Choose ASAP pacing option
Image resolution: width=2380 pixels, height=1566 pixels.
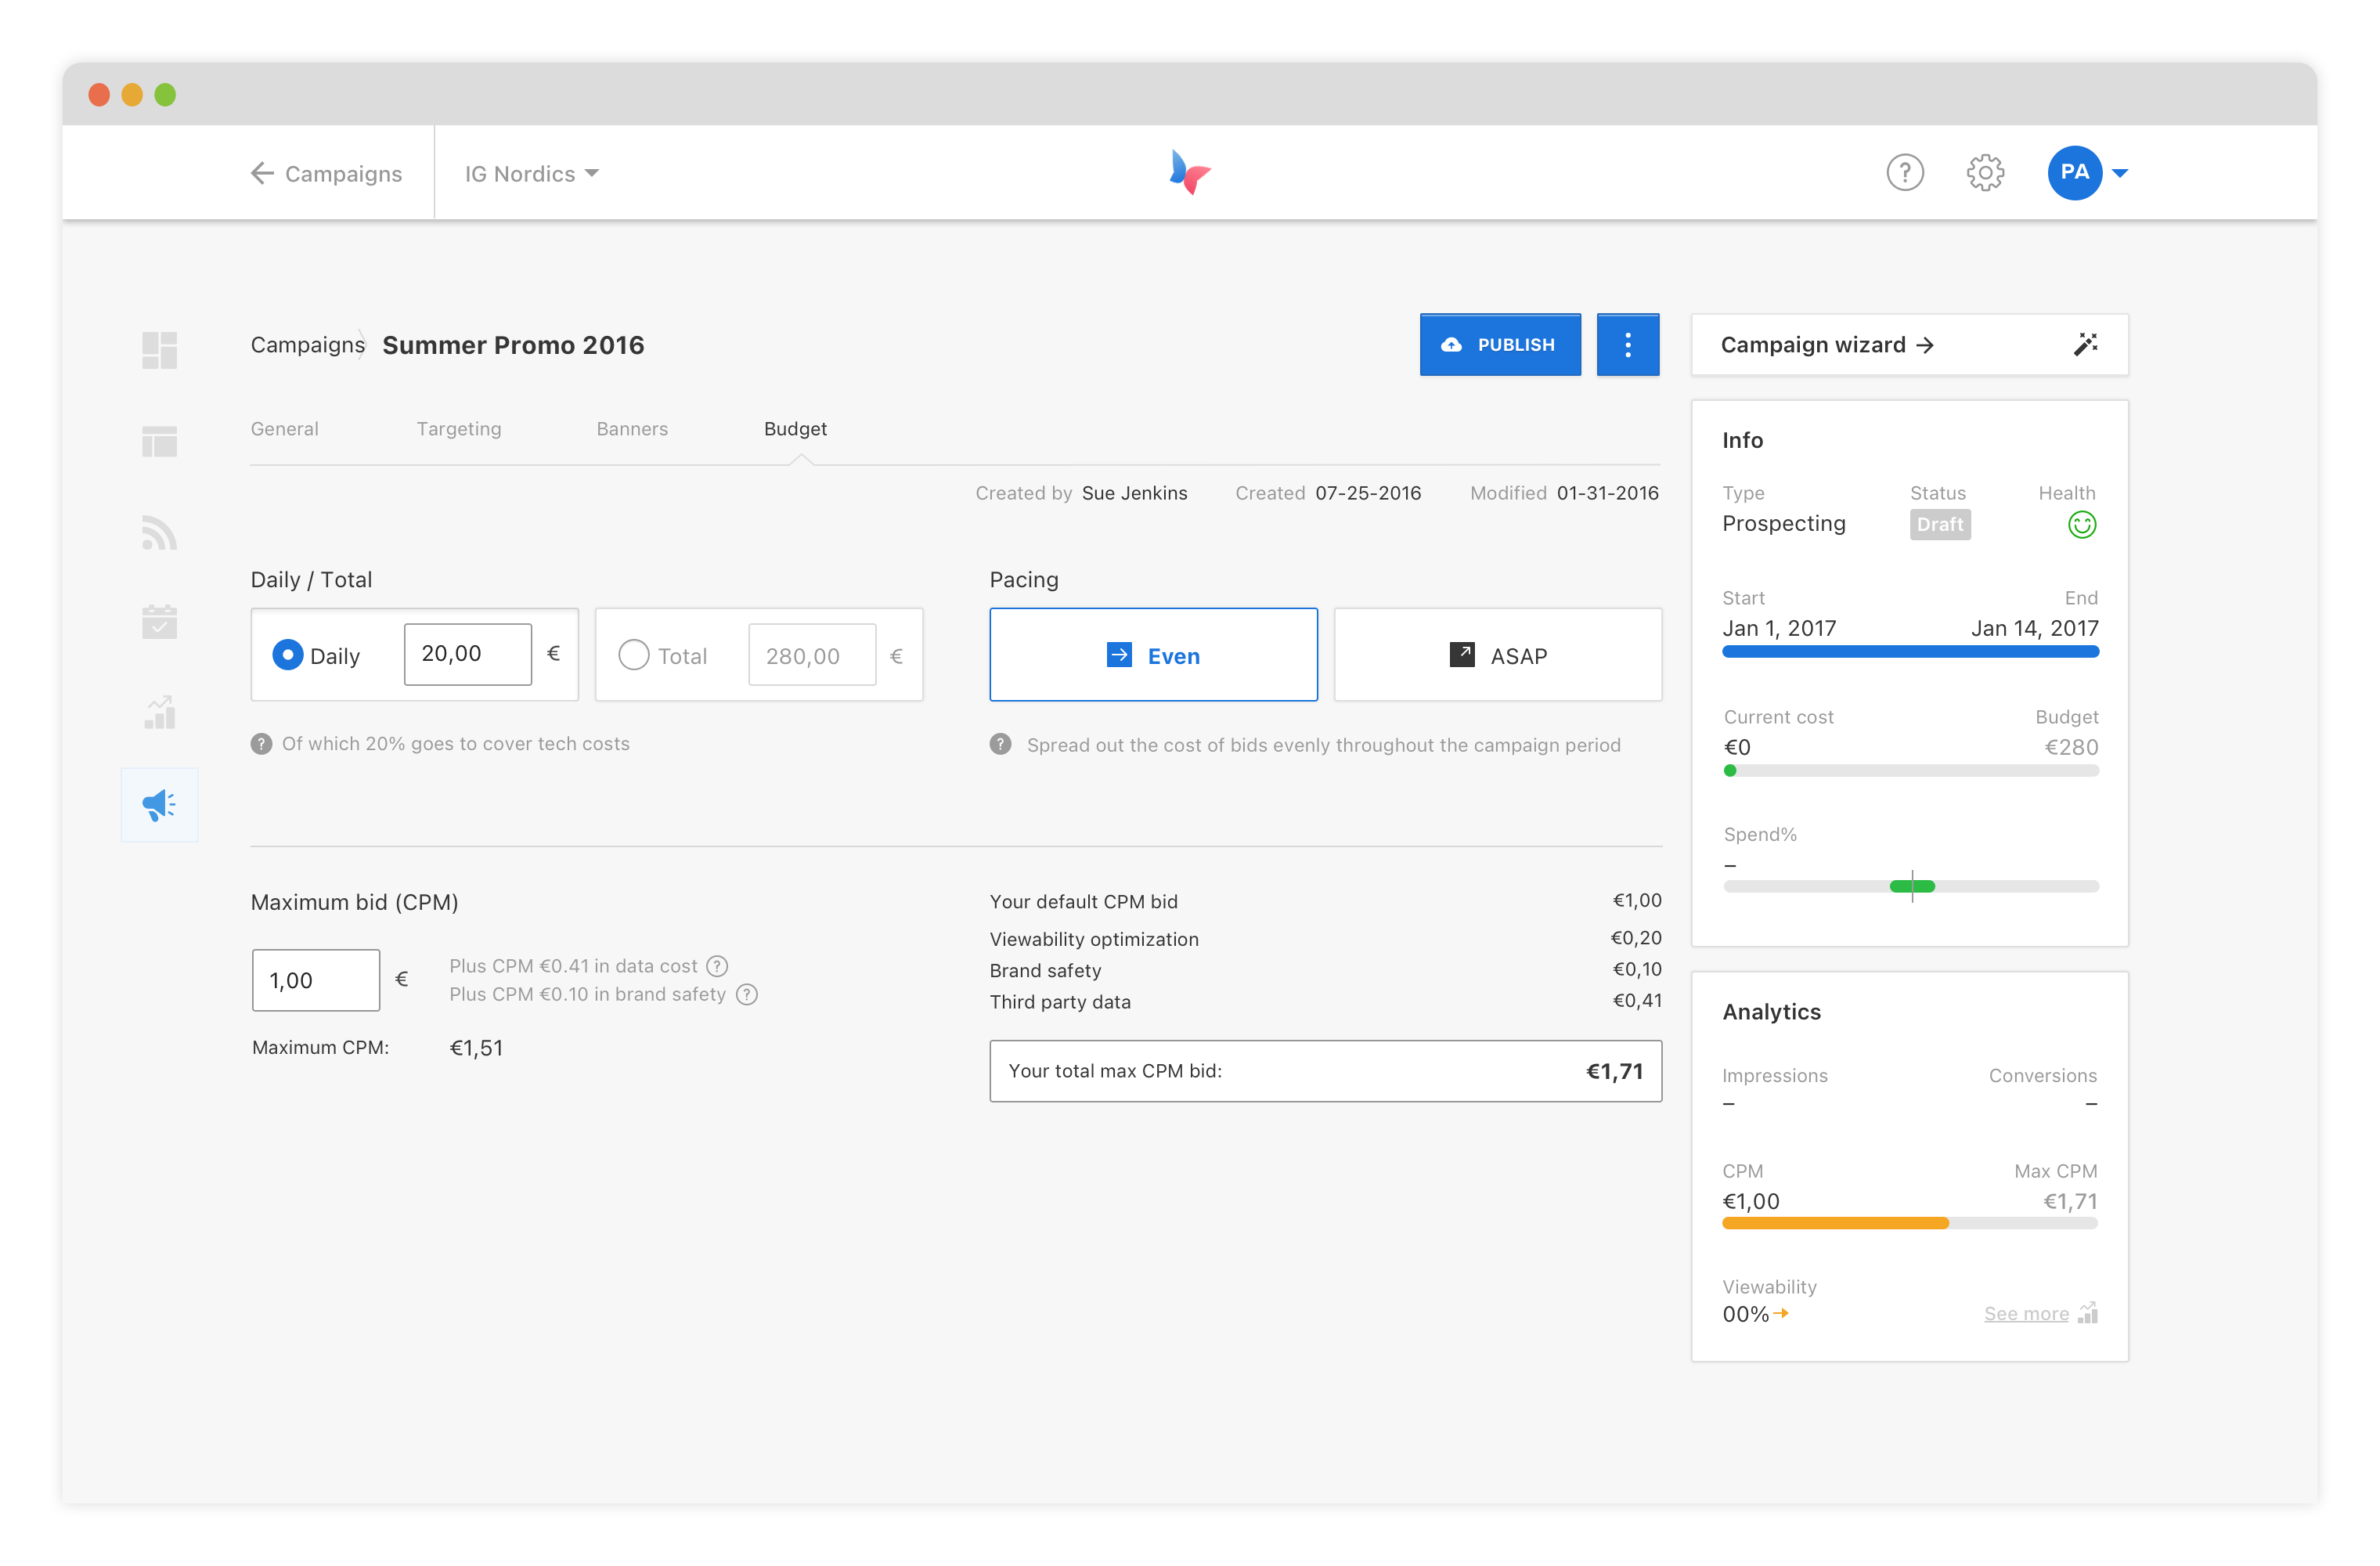[1497, 655]
